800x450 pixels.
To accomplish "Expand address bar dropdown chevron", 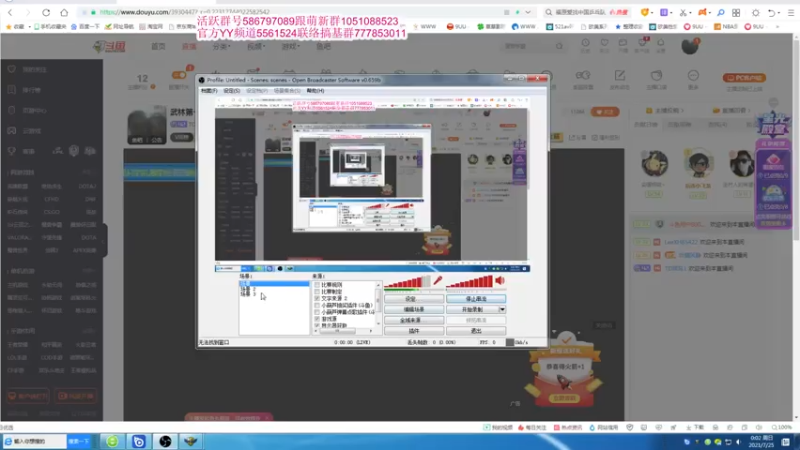I will [x=528, y=12].
